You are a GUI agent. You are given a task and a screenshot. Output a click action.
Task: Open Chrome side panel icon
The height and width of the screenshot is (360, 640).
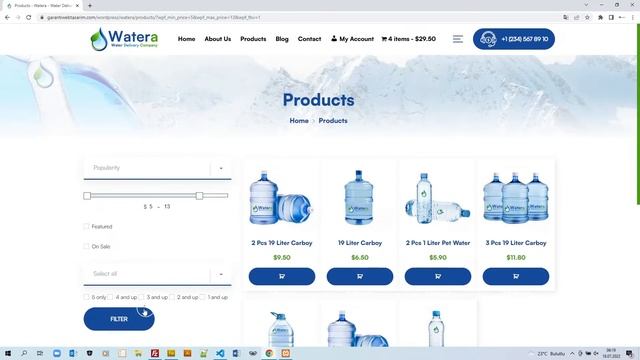coord(611,18)
